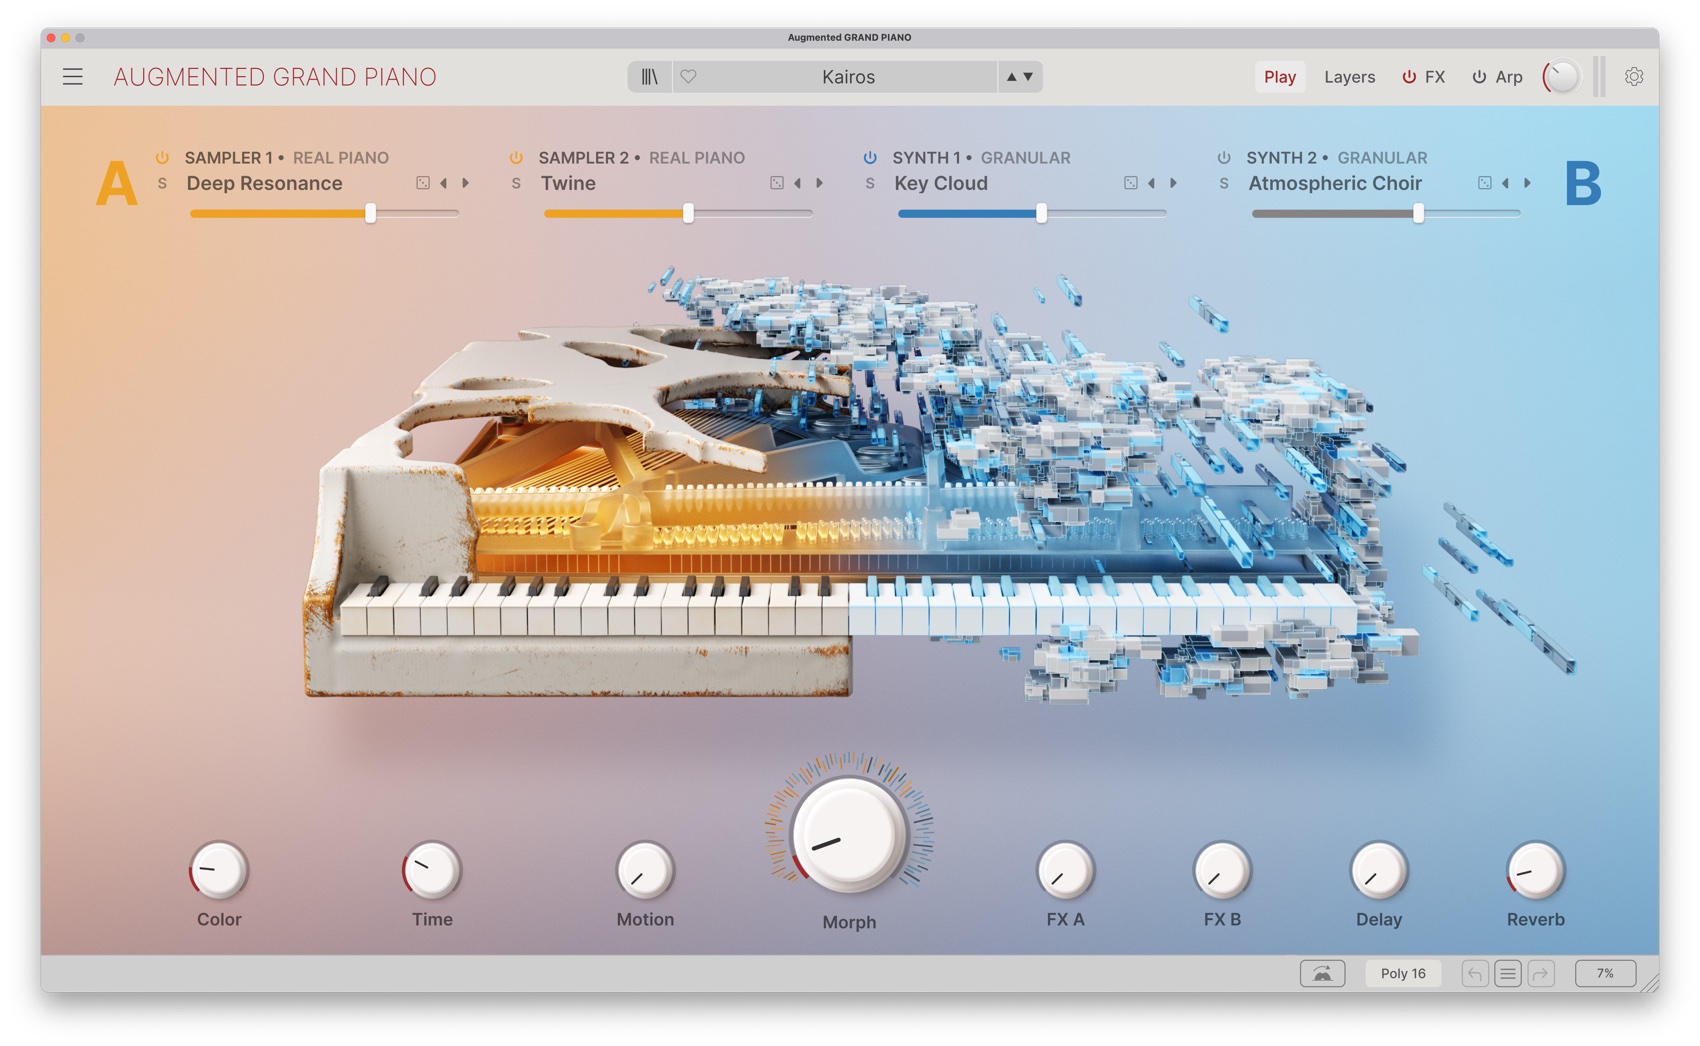The height and width of the screenshot is (1046, 1700).
Task: Open the FX tab
Action: coord(1435,76)
